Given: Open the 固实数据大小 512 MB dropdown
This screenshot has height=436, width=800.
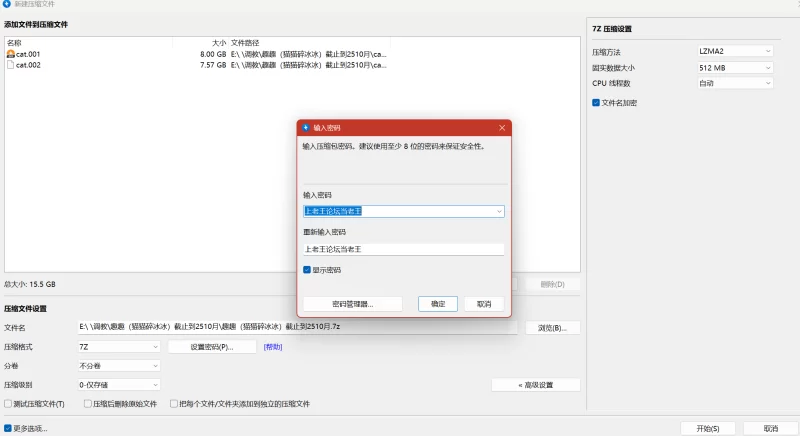Looking at the screenshot, I should point(735,67).
